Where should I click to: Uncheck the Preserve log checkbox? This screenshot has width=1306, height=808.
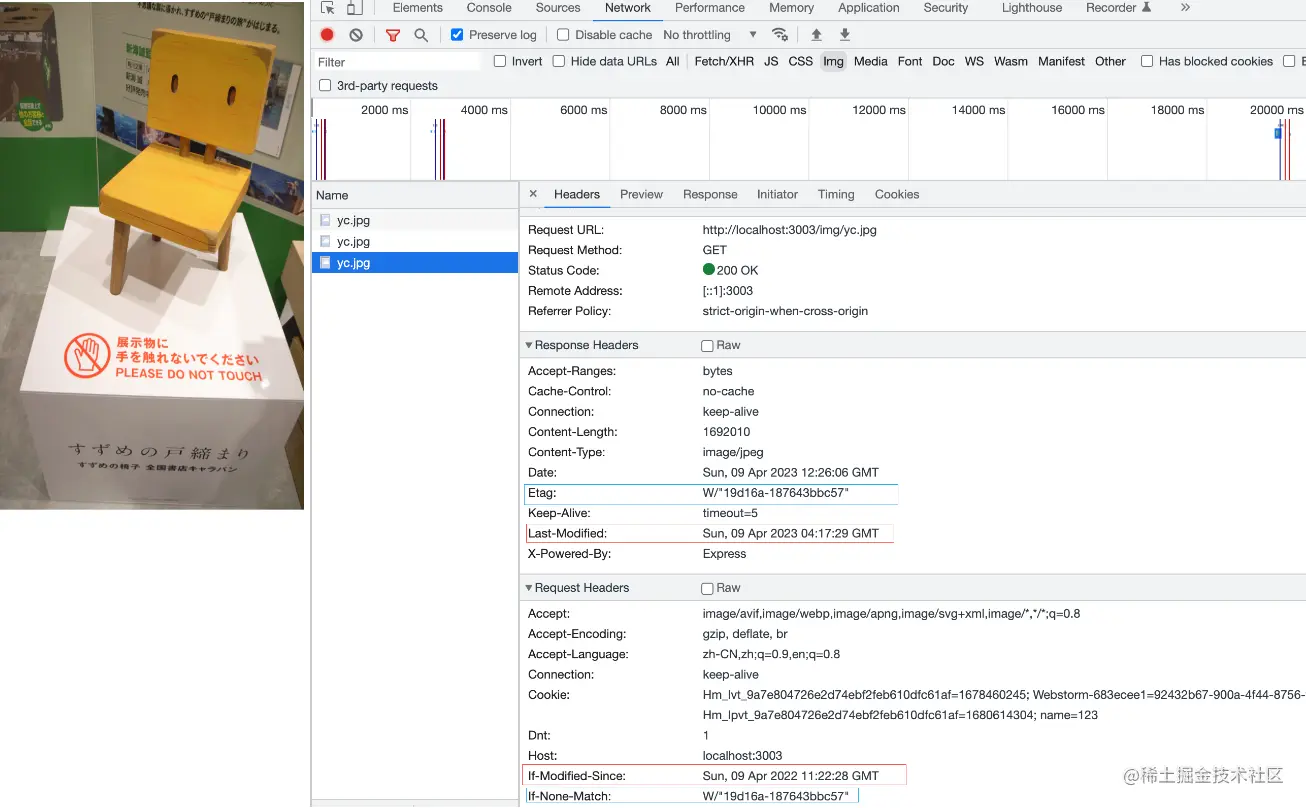click(457, 35)
